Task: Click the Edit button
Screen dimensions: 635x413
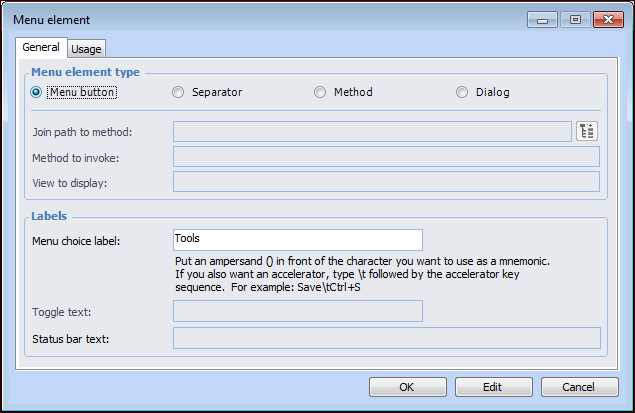Action: (x=493, y=387)
